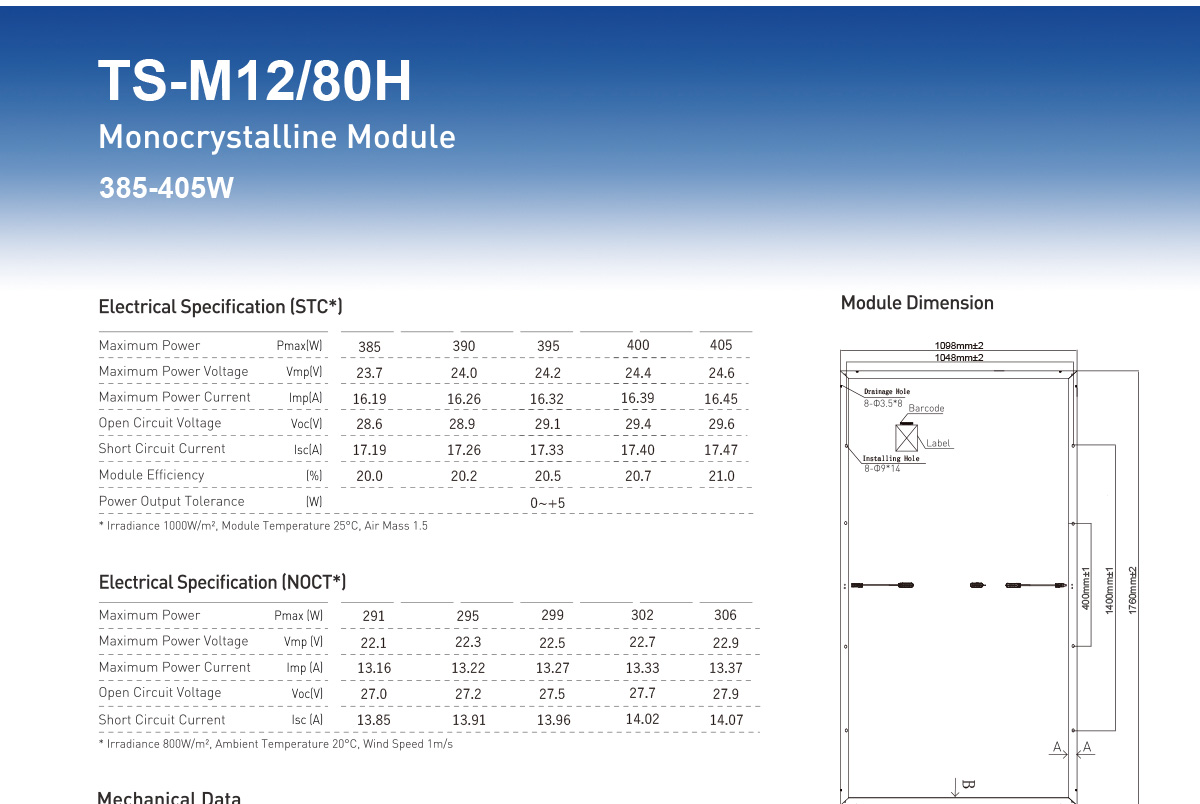
Task: Click the 17.47 Isc value
Action: click(721, 451)
